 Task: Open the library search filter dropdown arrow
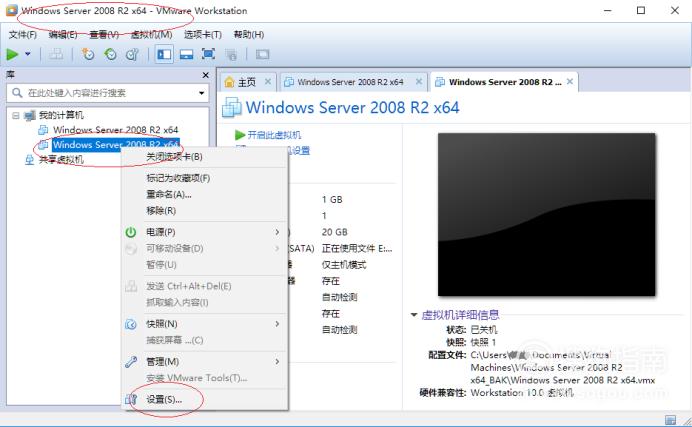click(x=201, y=93)
